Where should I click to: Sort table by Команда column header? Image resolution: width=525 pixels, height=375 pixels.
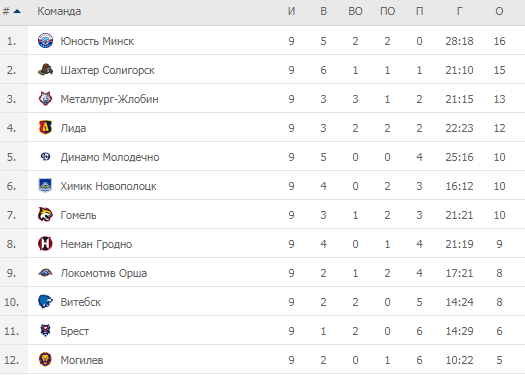pyautogui.click(x=59, y=11)
